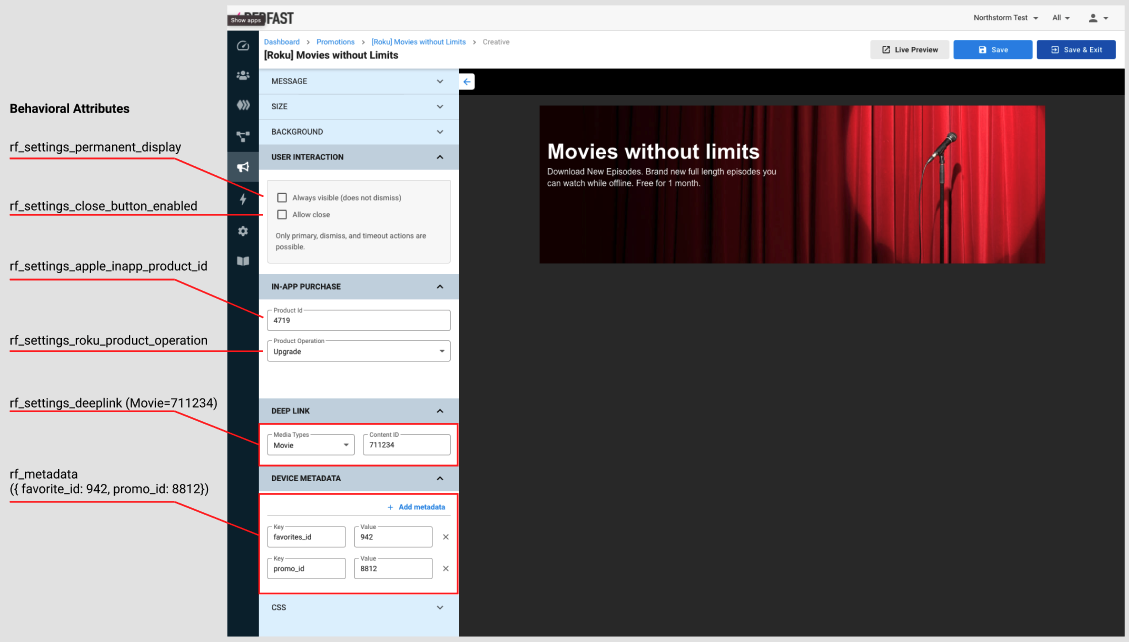
Task: Open the lightning bolt icon in sidebar
Action: pos(243,199)
